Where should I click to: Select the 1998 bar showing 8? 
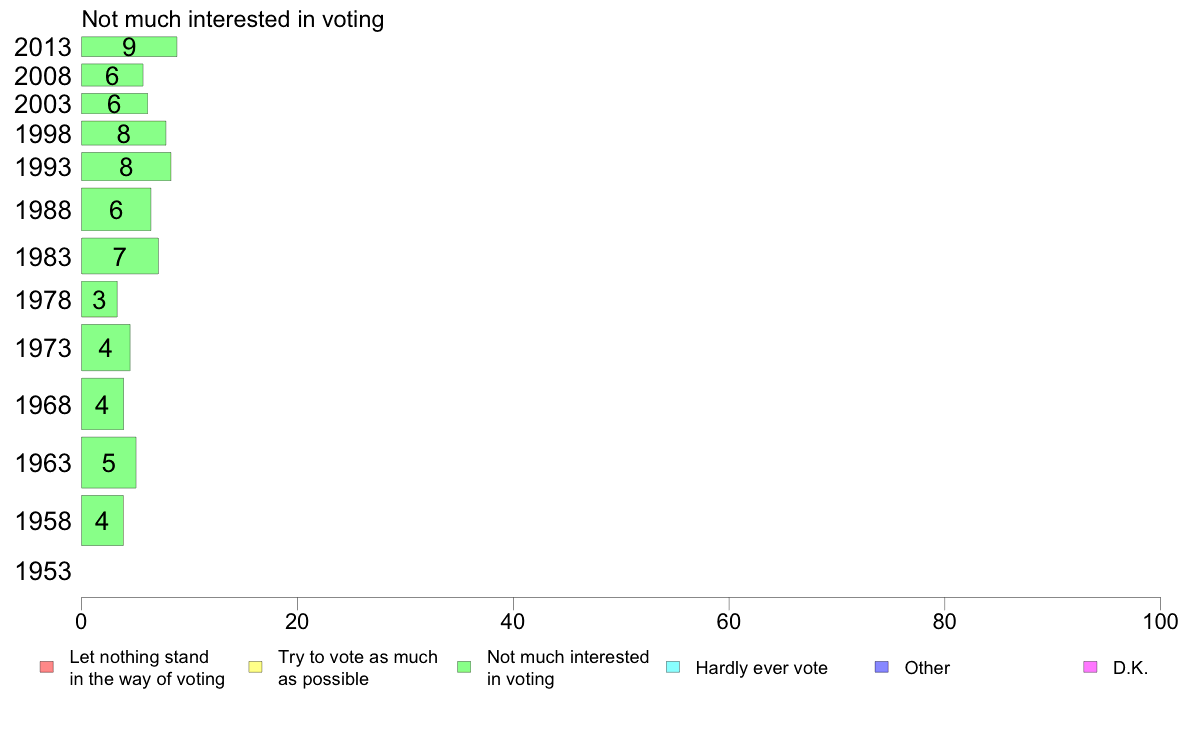click(123, 133)
